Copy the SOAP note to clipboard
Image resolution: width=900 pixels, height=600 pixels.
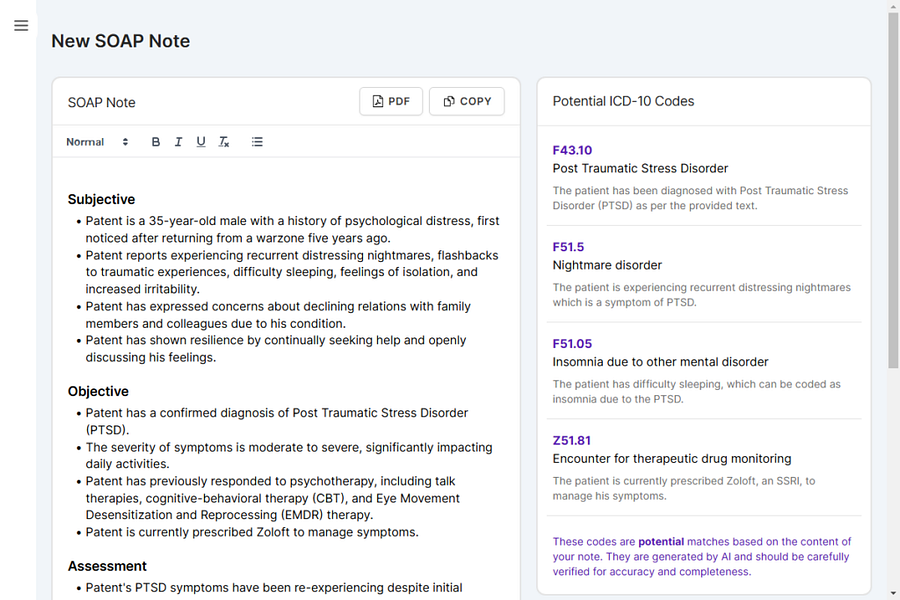(x=467, y=102)
